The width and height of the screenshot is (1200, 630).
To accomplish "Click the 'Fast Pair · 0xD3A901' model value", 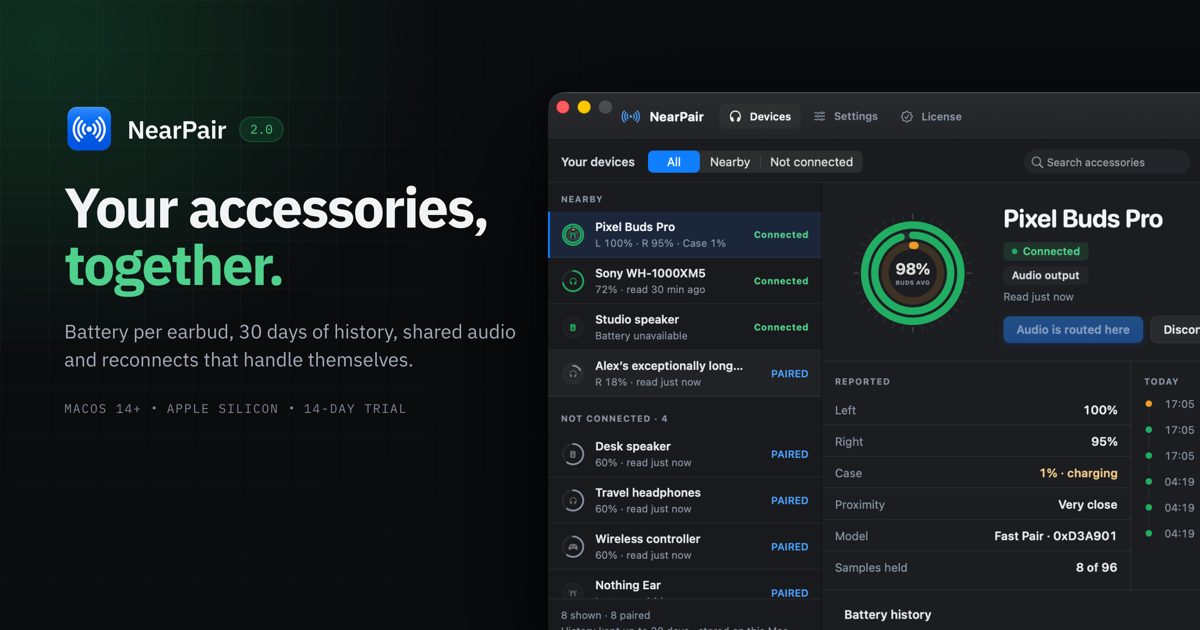I will point(1056,536).
